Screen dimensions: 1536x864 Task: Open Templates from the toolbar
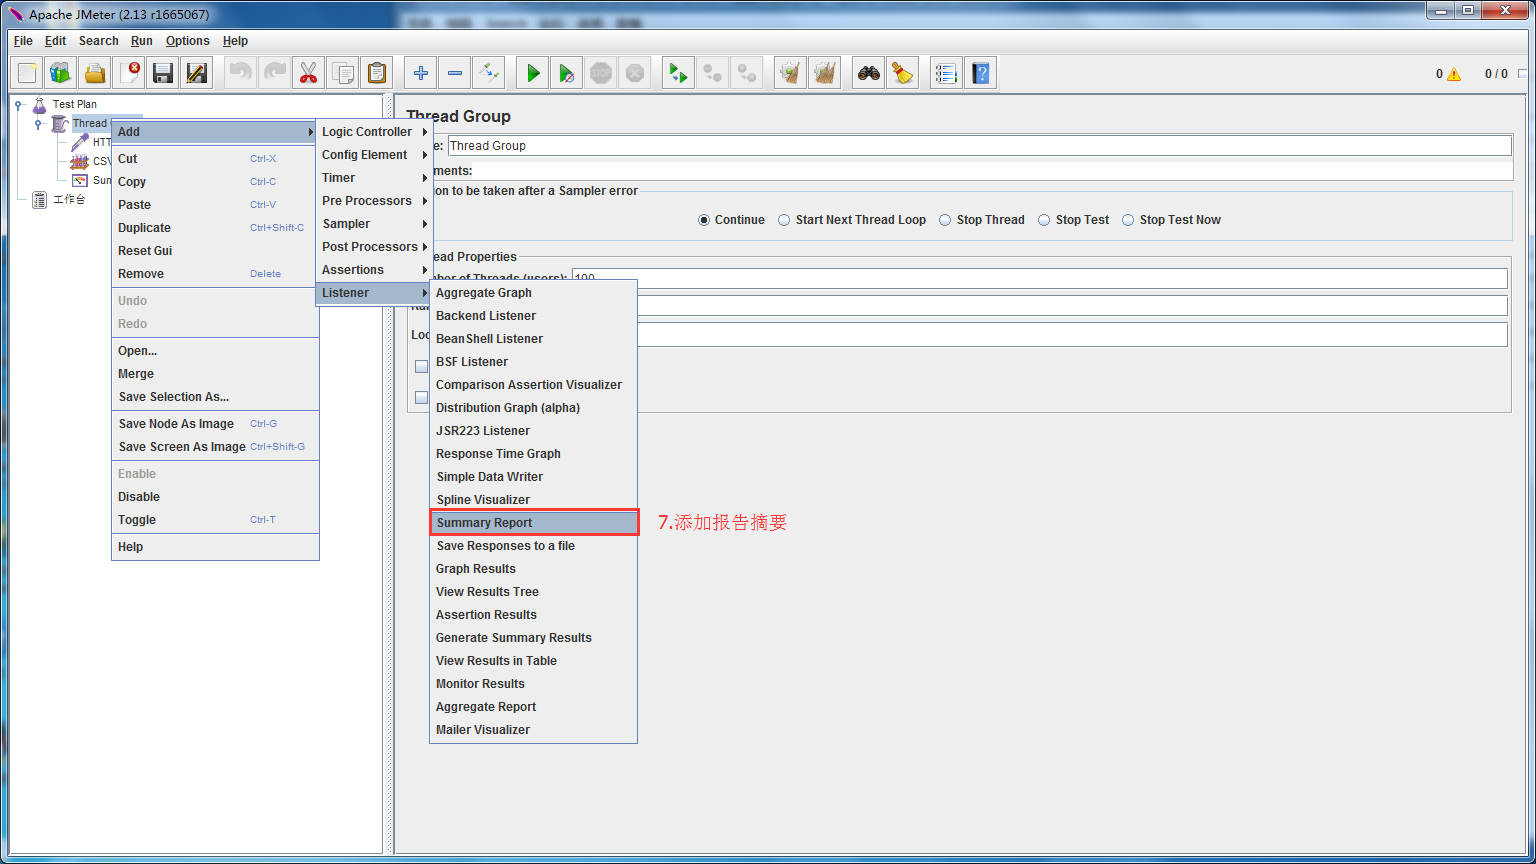click(61, 73)
